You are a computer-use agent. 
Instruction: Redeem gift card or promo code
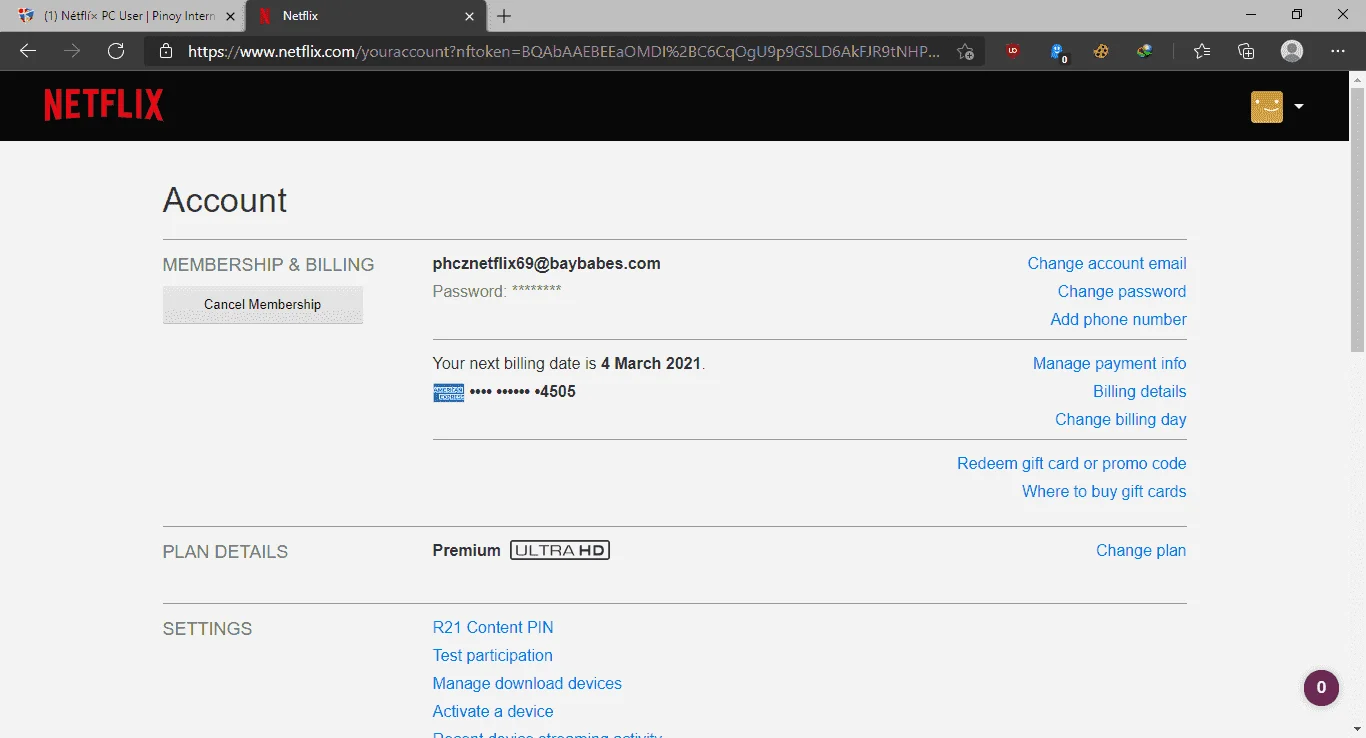1072,464
